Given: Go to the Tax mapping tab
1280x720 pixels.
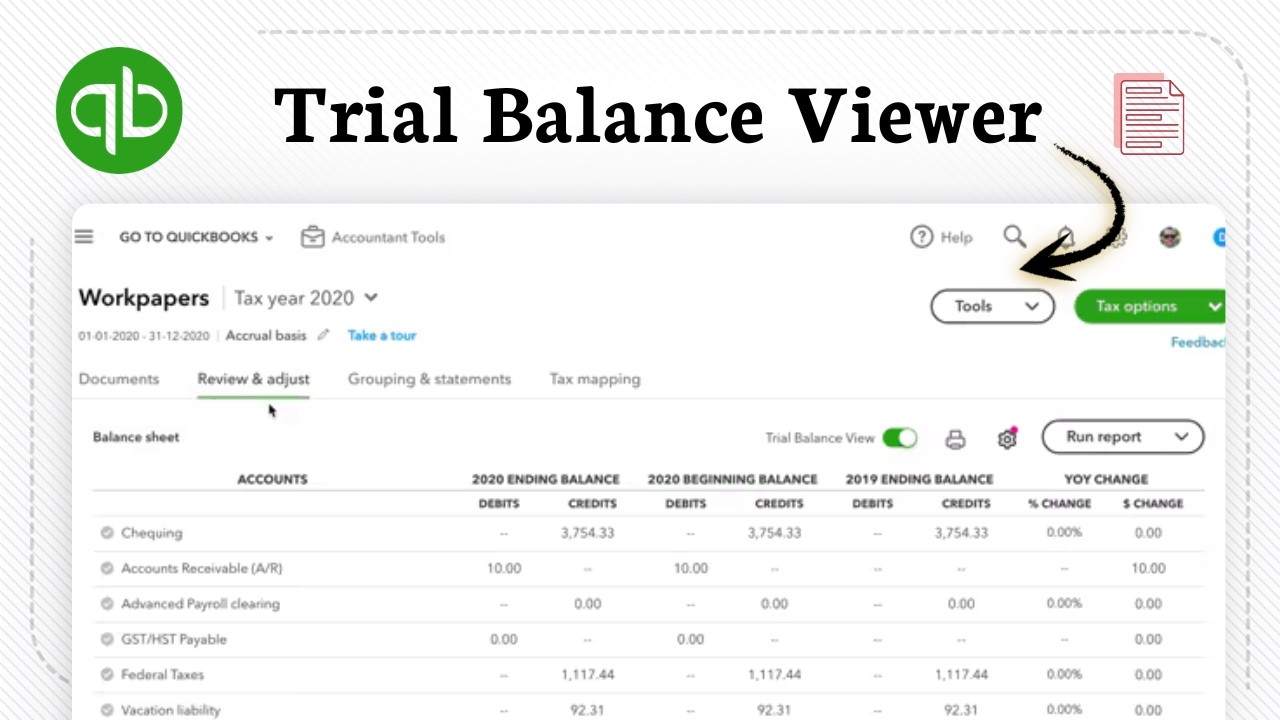Looking at the screenshot, I should coord(595,379).
